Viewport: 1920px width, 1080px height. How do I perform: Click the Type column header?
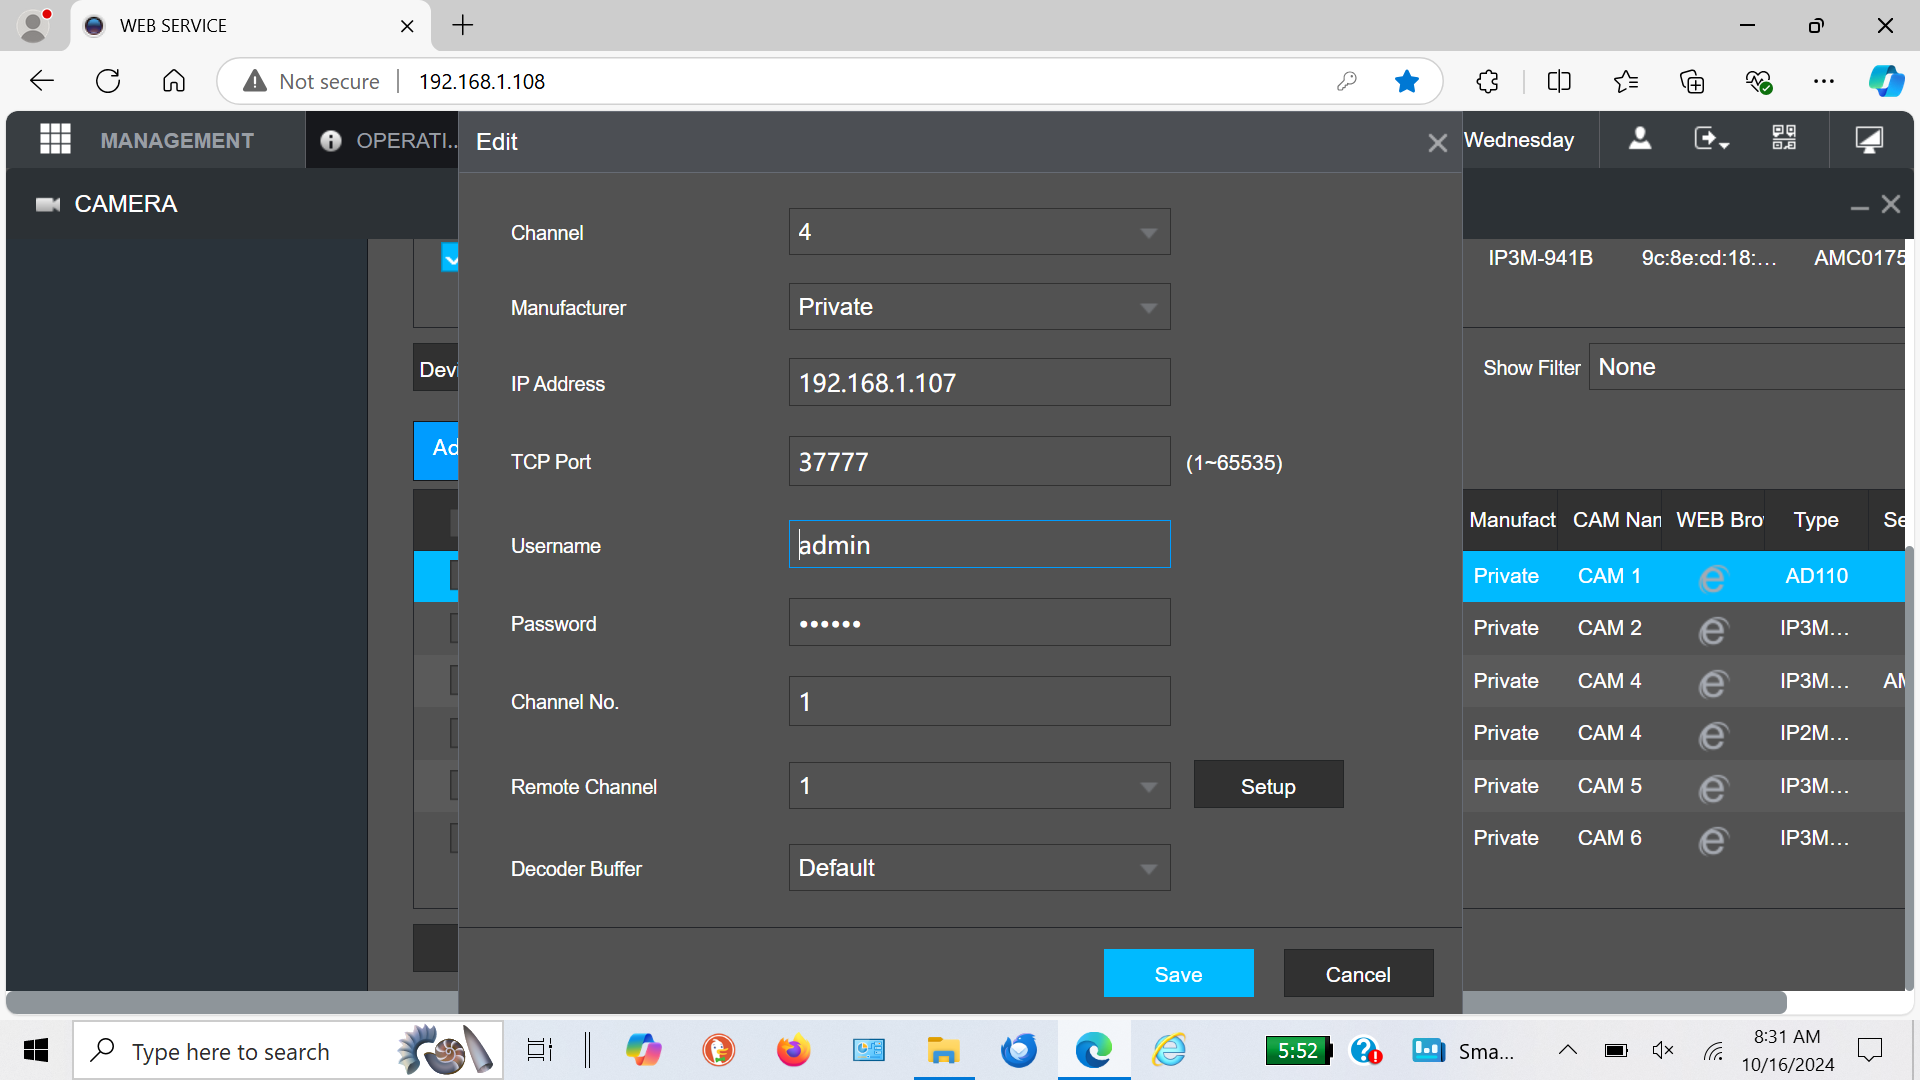1816,520
